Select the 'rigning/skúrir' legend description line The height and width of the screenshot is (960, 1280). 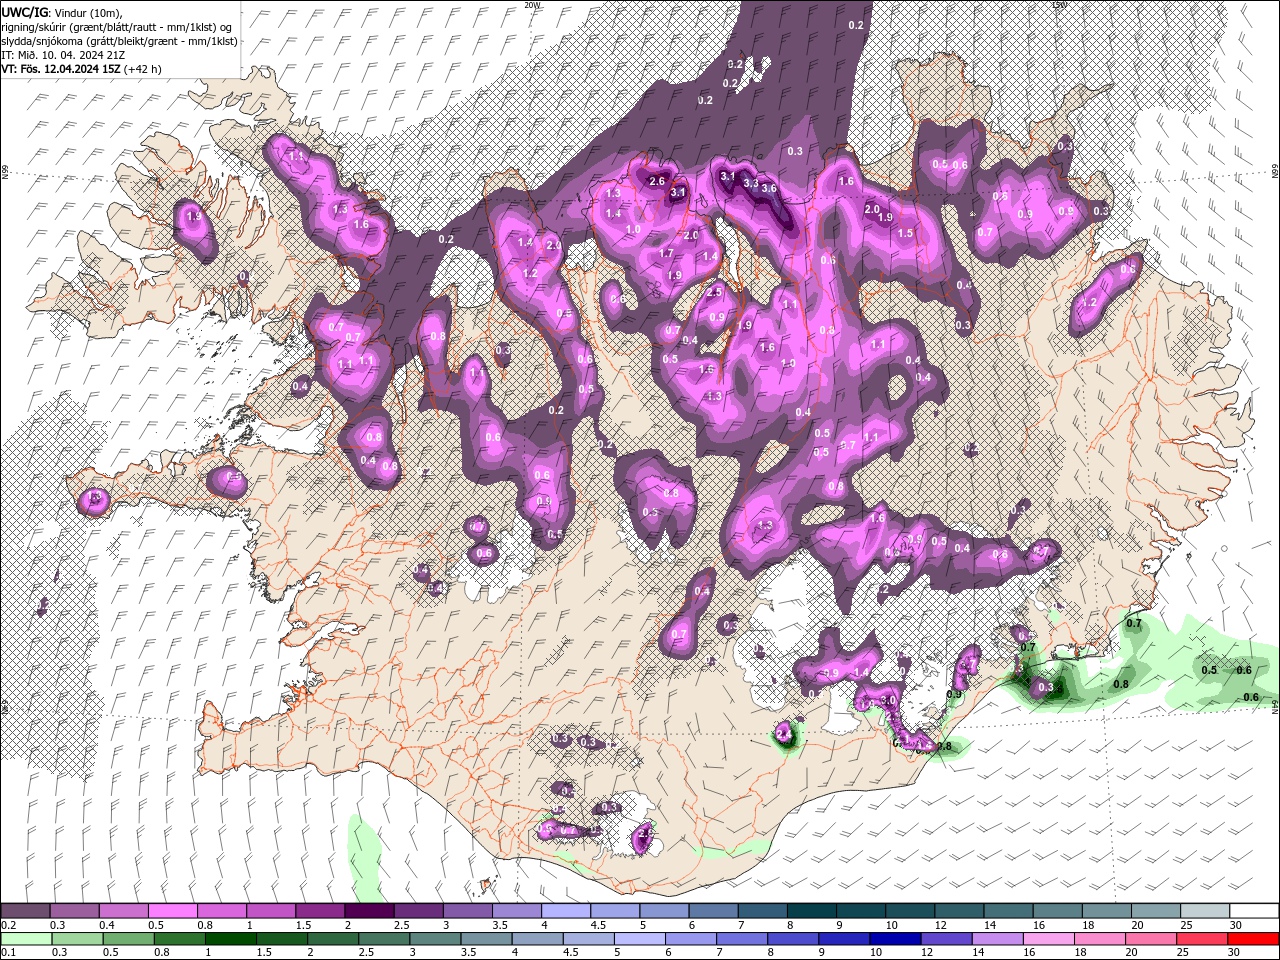(x=118, y=26)
